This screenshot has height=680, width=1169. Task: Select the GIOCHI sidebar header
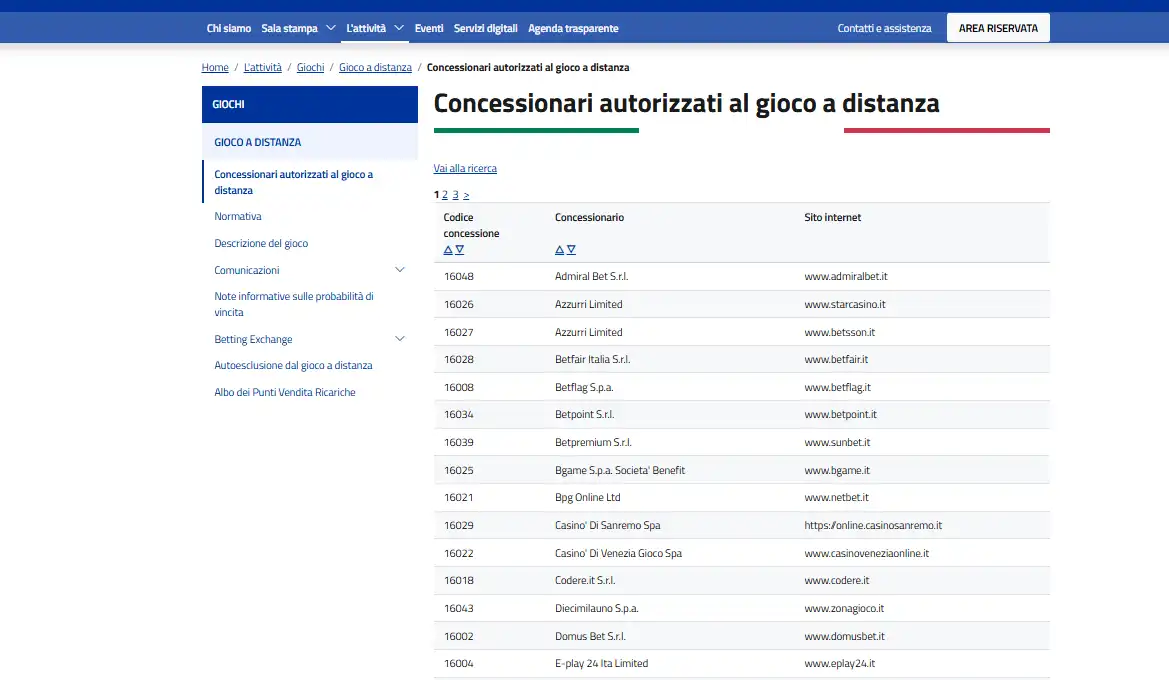309,104
